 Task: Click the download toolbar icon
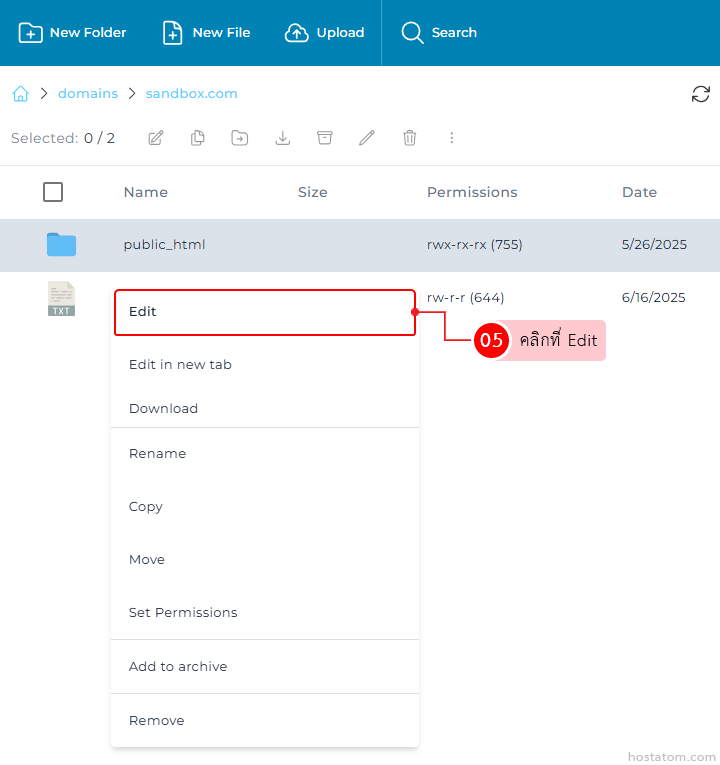click(x=283, y=138)
